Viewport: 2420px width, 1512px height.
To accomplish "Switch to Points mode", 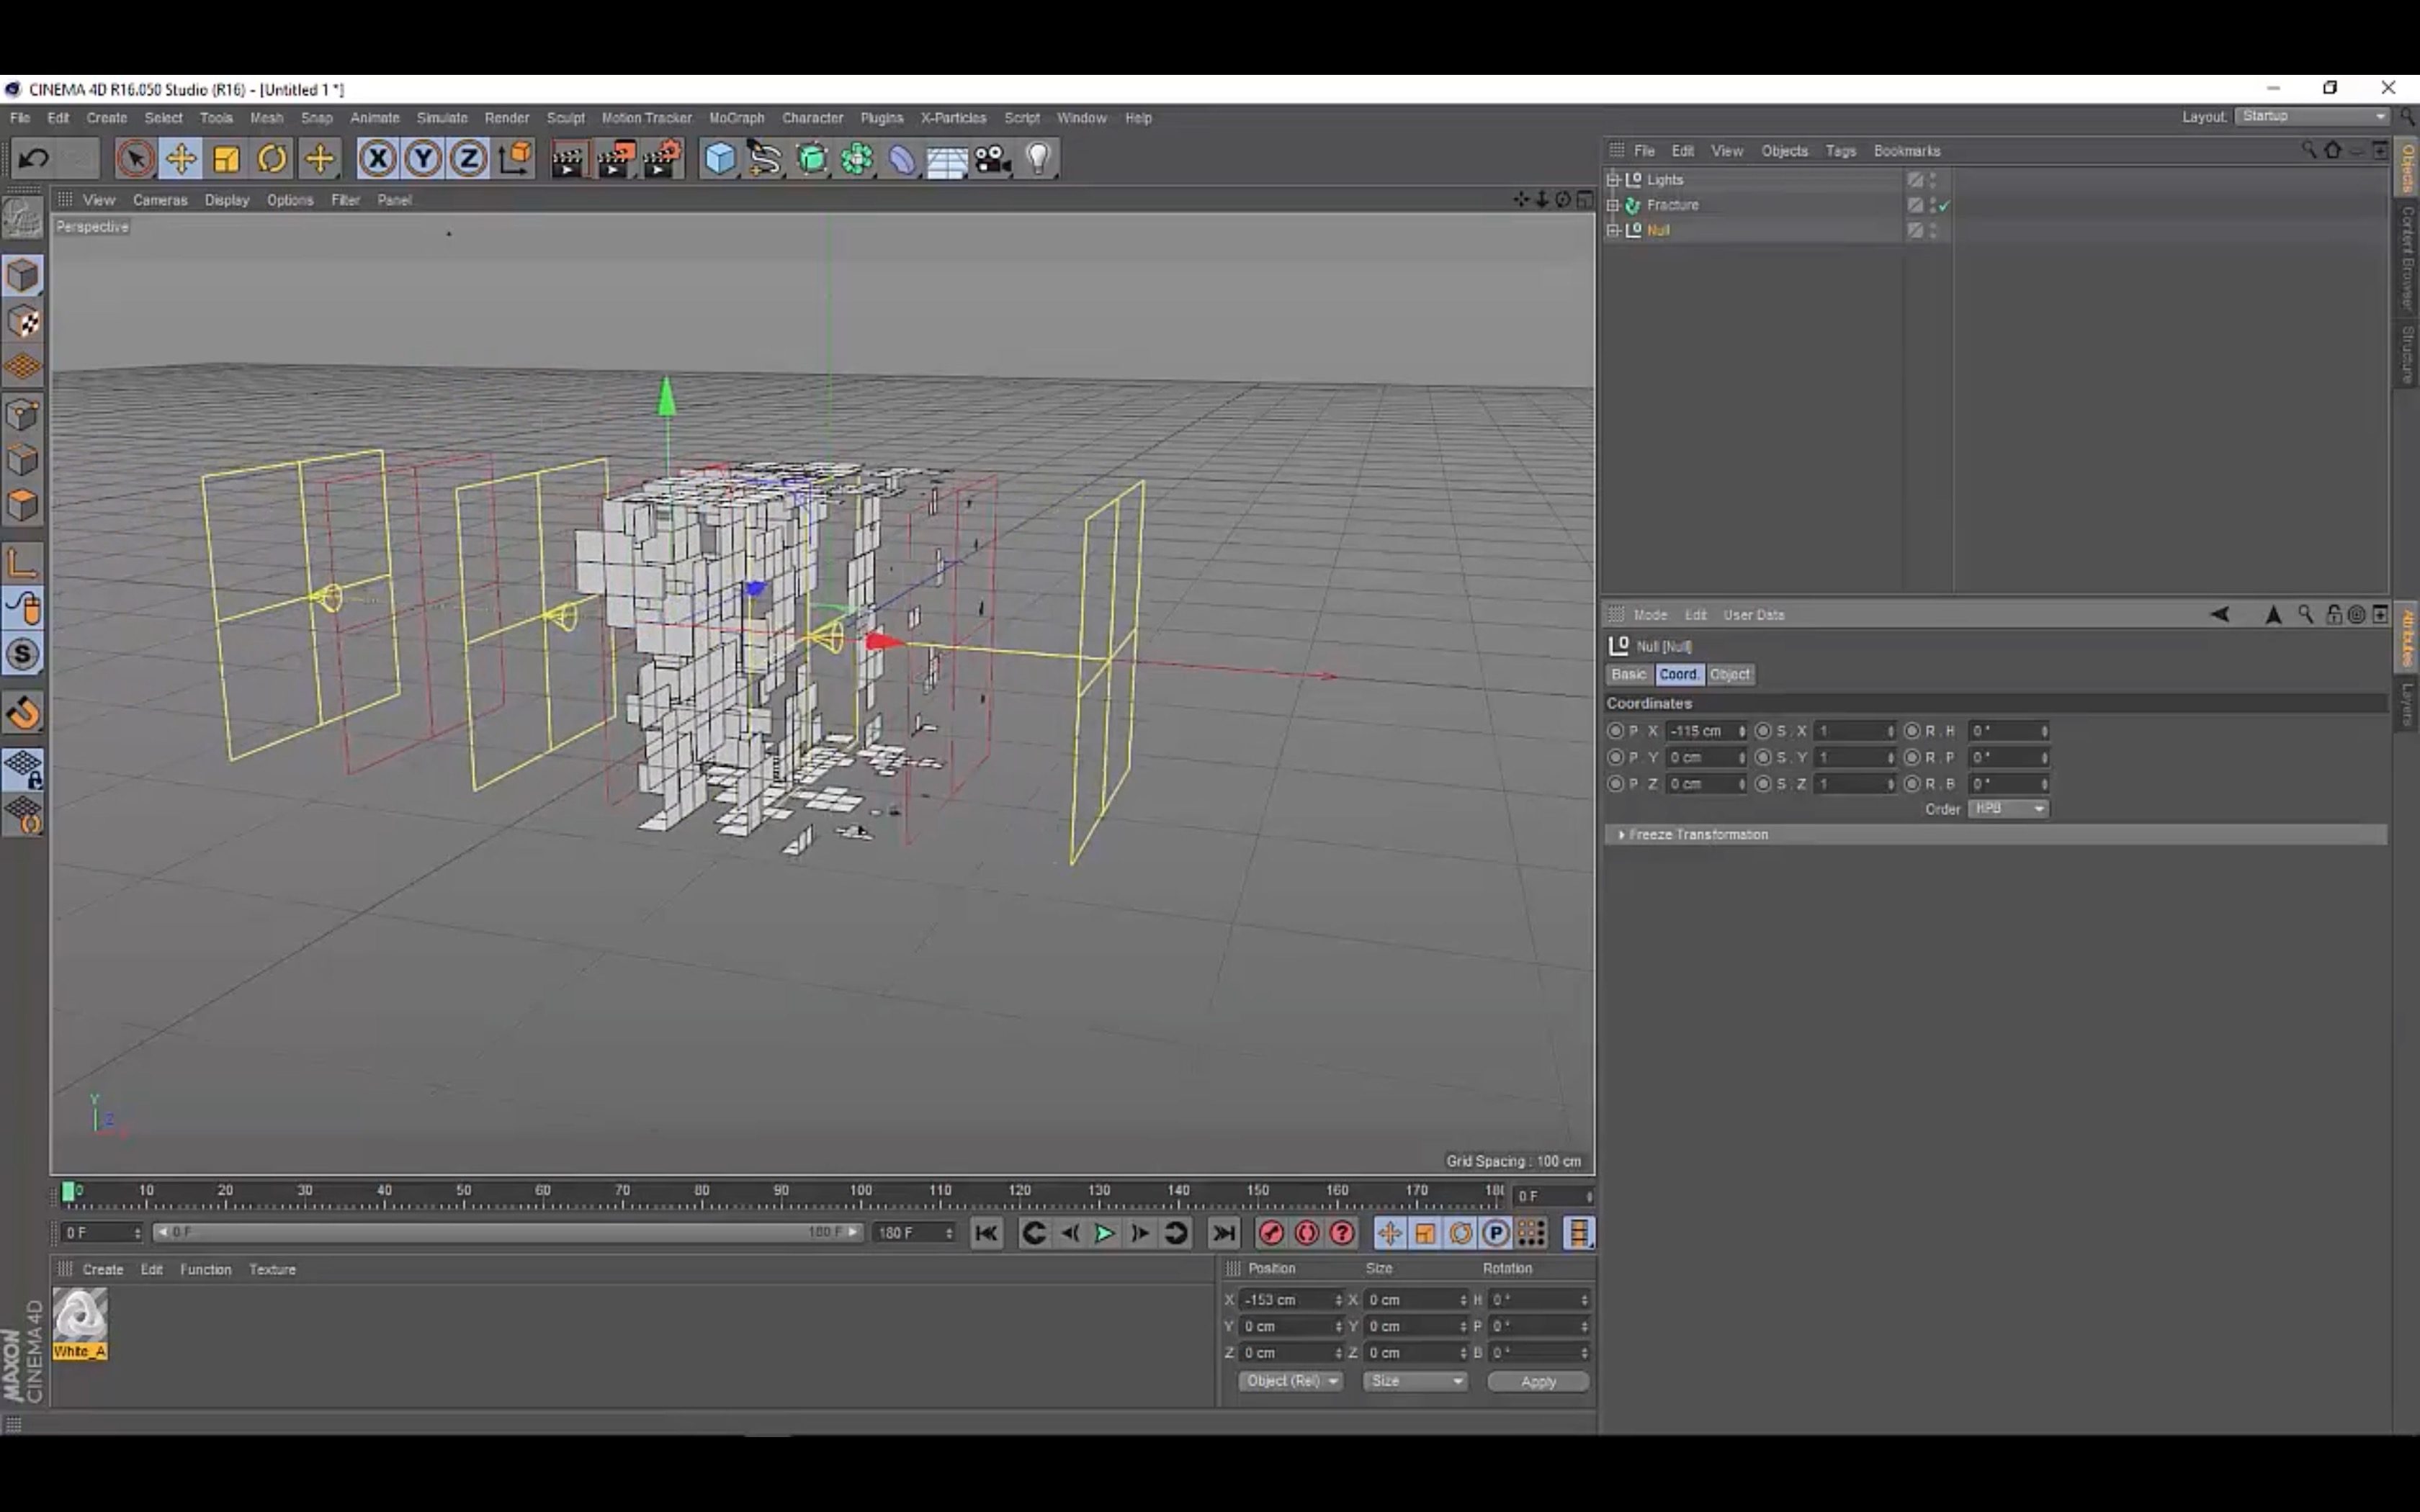I will pos(22,414).
